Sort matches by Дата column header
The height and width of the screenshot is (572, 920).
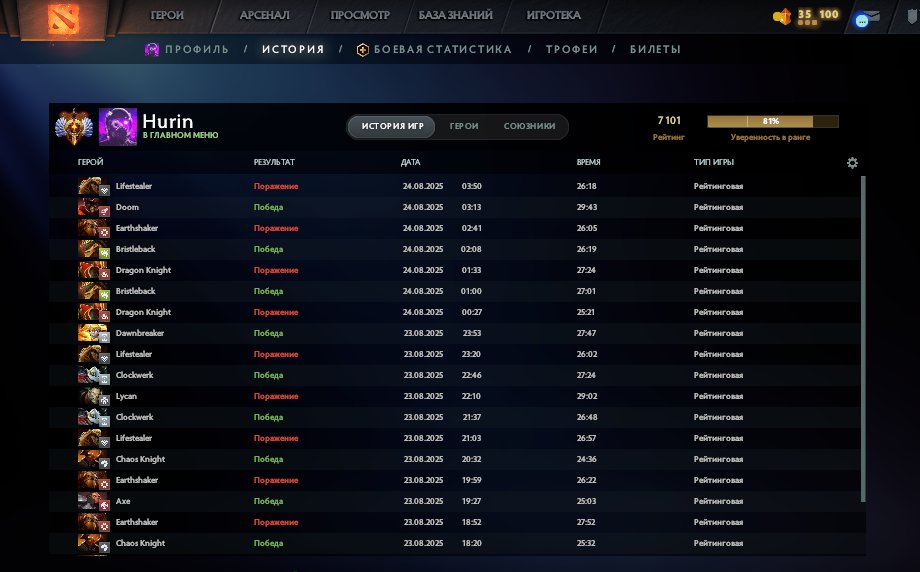pos(411,162)
